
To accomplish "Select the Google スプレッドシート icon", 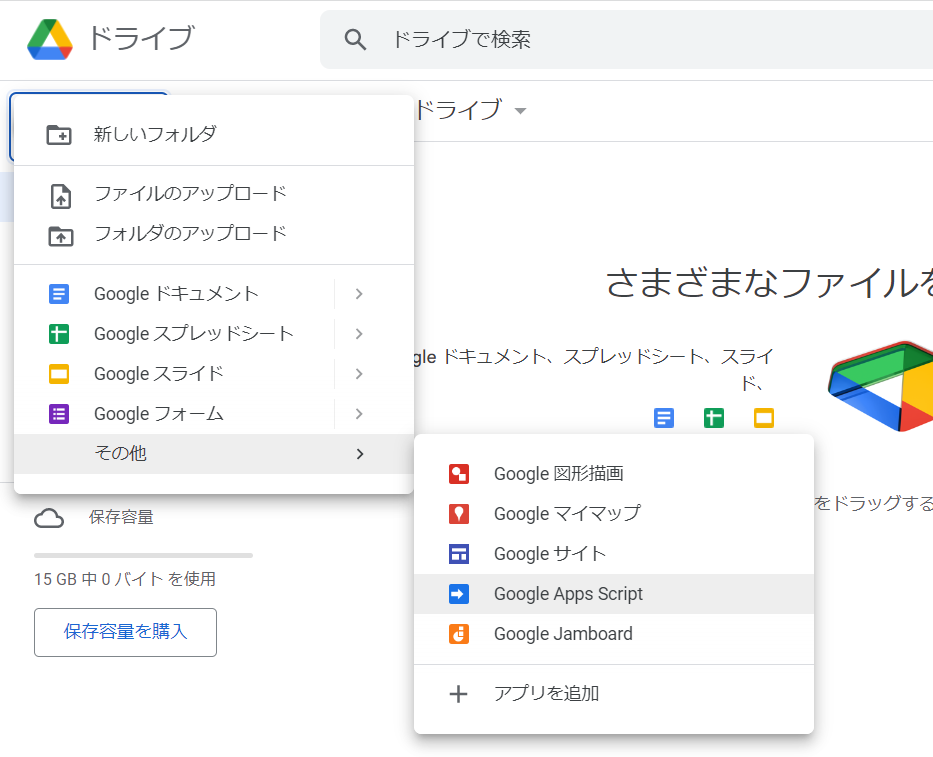I will pyautogui.click(x=60, y=333).
